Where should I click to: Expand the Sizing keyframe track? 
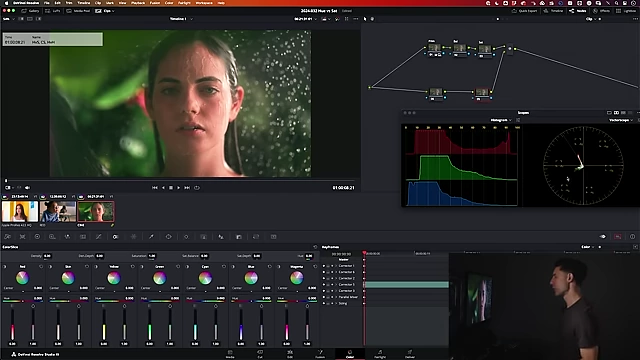pyautogui.click(x=336, y=303)
